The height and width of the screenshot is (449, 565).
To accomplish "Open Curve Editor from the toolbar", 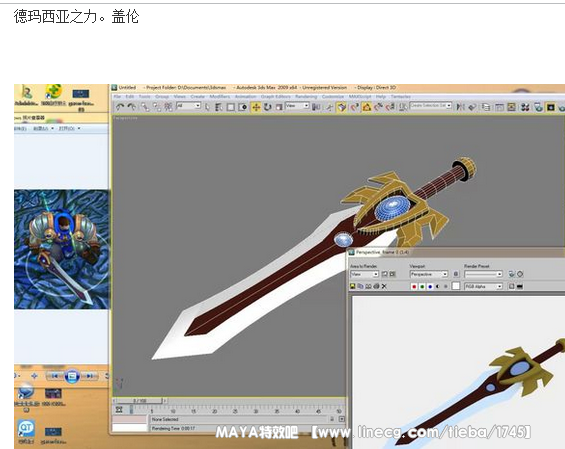I will [x=499, y=107].
